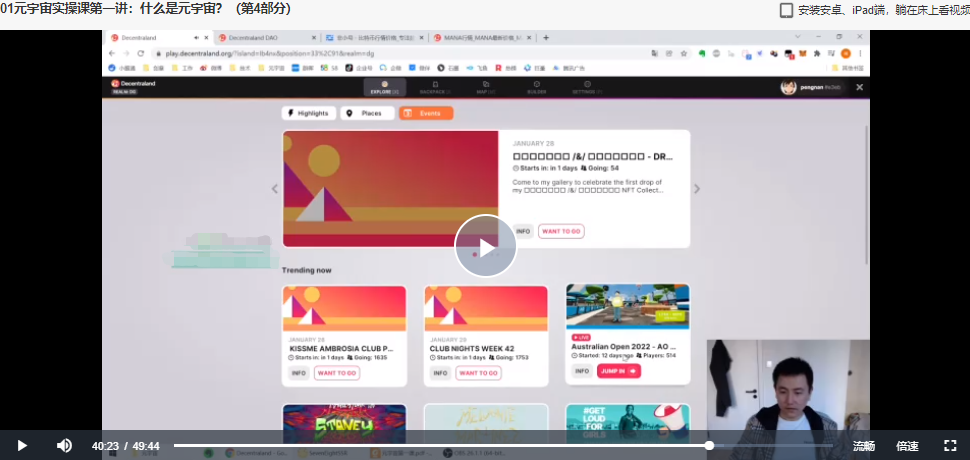Switch to the Decentraland DAO browser tab
The image size is (970, 460).
pyautogui.click(x=267, y=38)
